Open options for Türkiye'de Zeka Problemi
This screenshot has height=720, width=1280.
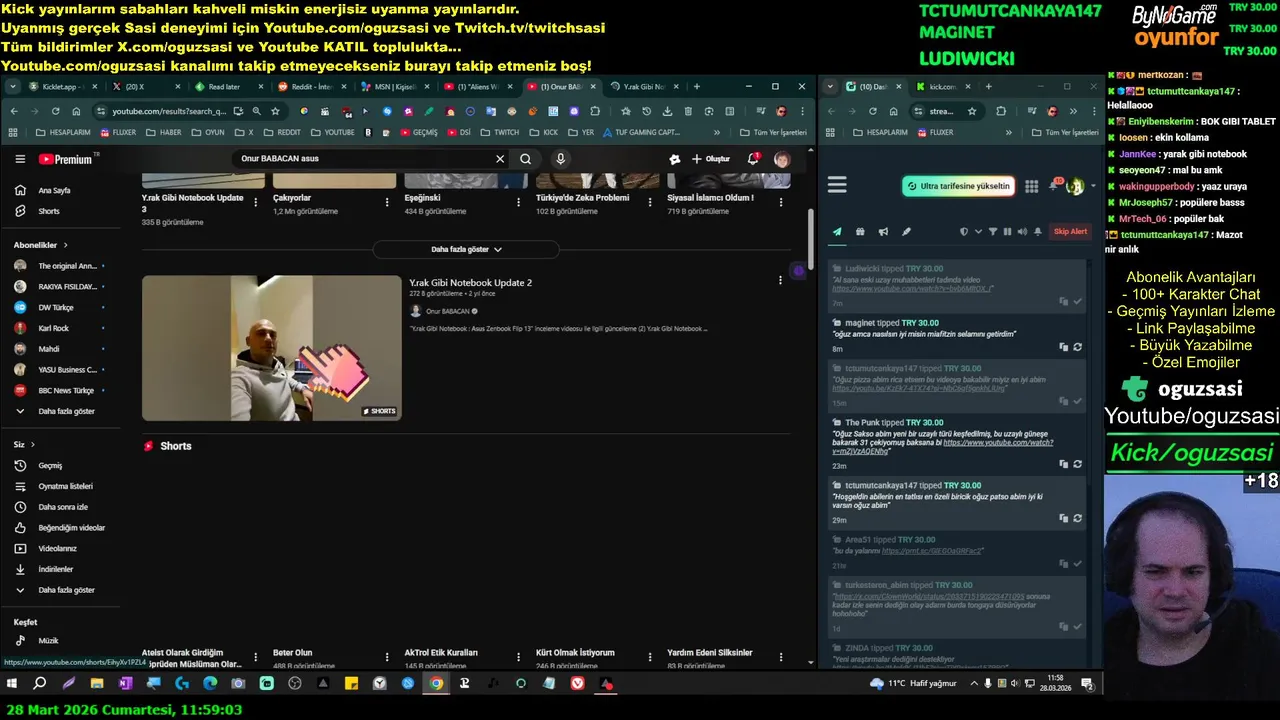649,202
